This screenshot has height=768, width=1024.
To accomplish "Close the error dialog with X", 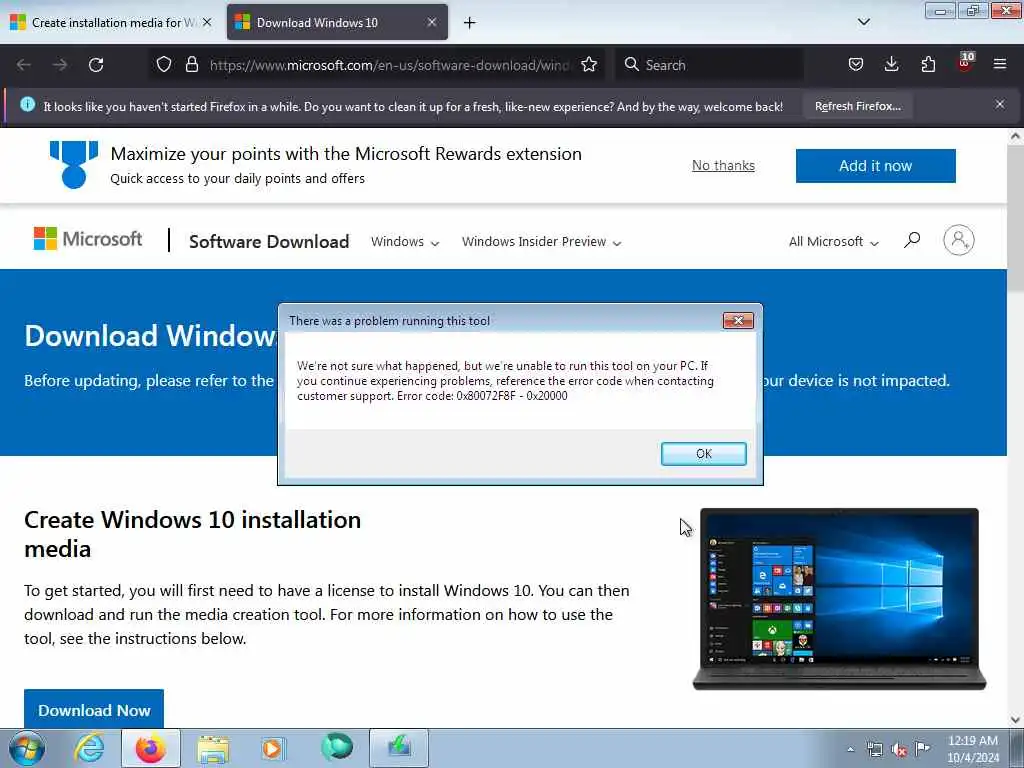I will (738, 320).
